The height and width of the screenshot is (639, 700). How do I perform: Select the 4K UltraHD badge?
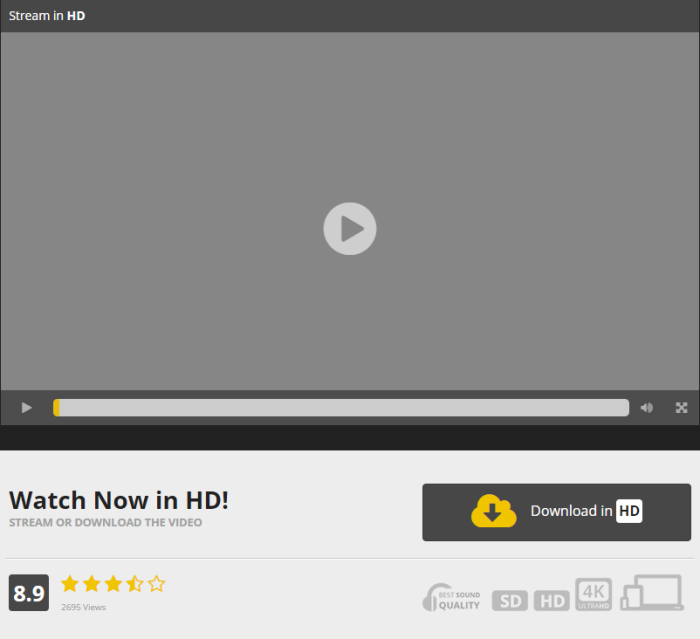(593, 594)
